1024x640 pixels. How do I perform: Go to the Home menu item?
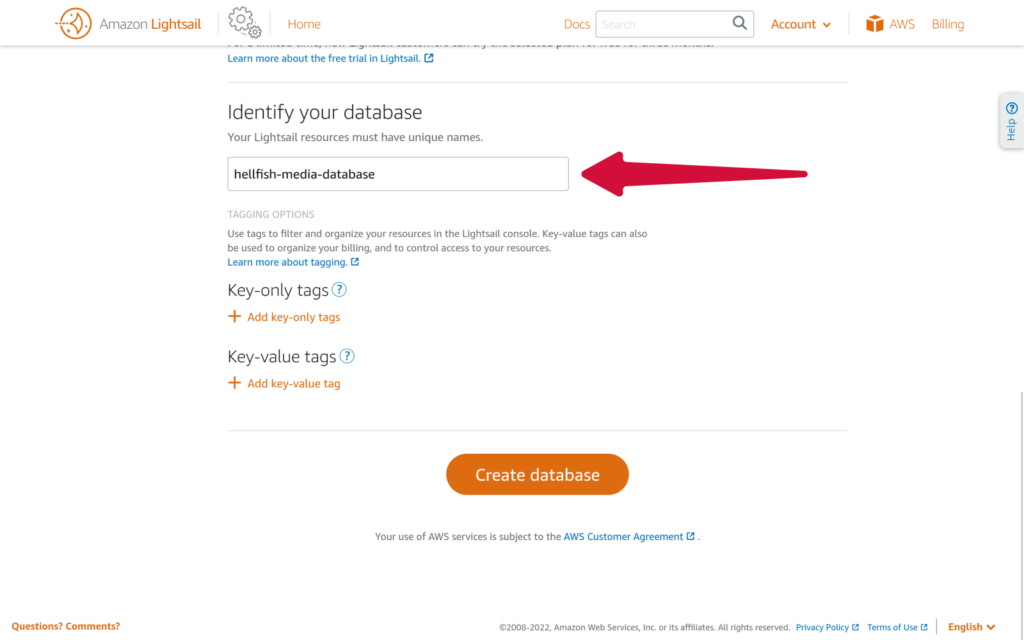coord(304,24)
